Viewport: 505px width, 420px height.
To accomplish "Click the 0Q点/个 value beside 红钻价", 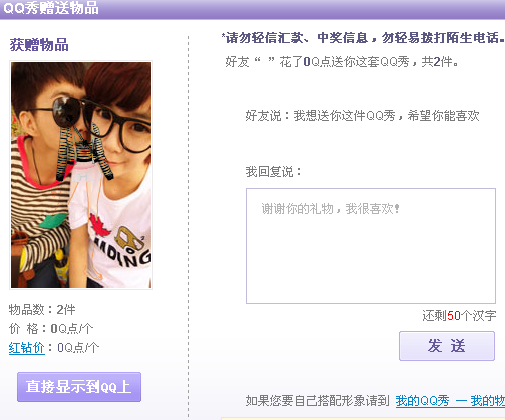I will [x=78, y=348].
